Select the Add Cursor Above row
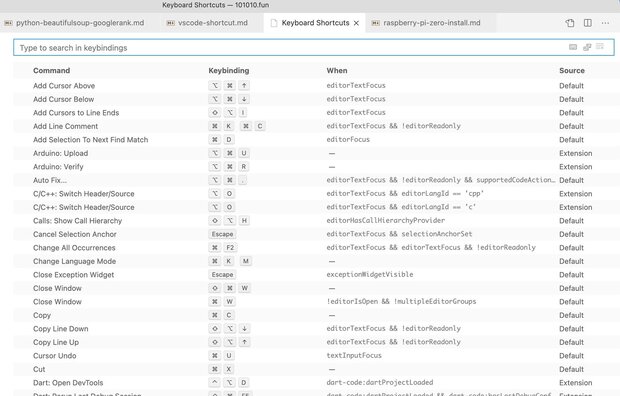This screenshot has height=396, width=620. point(313,85)
